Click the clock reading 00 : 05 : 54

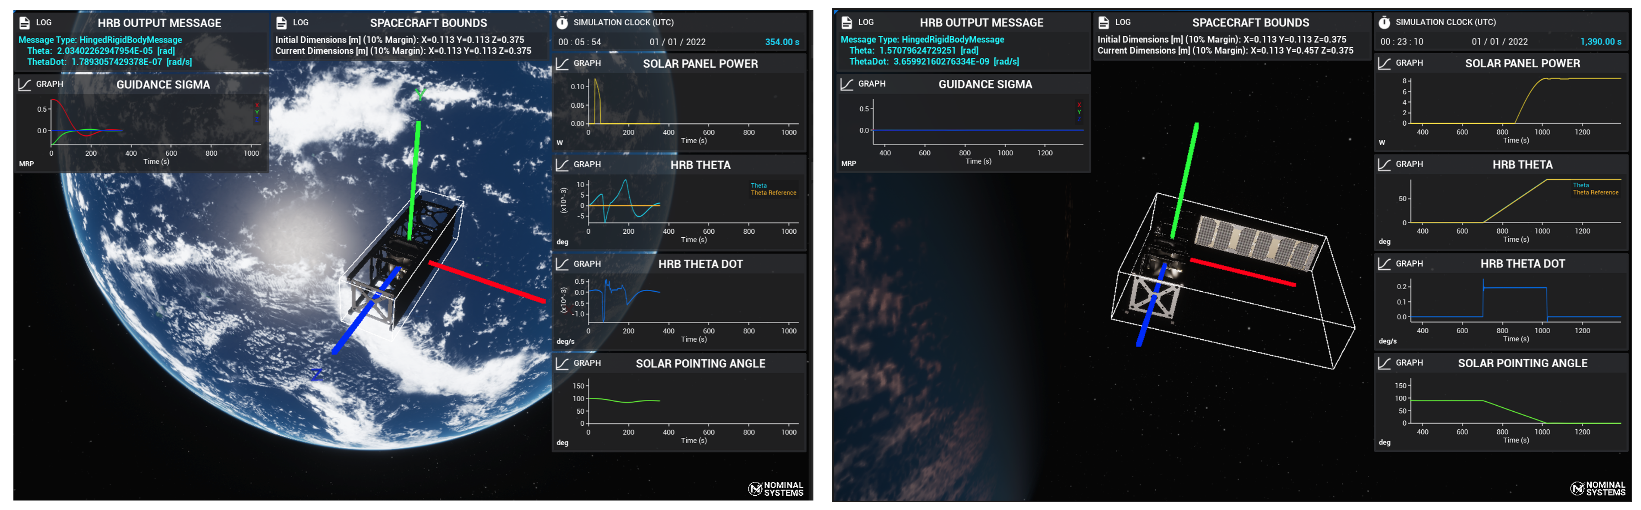coord(580,42)
